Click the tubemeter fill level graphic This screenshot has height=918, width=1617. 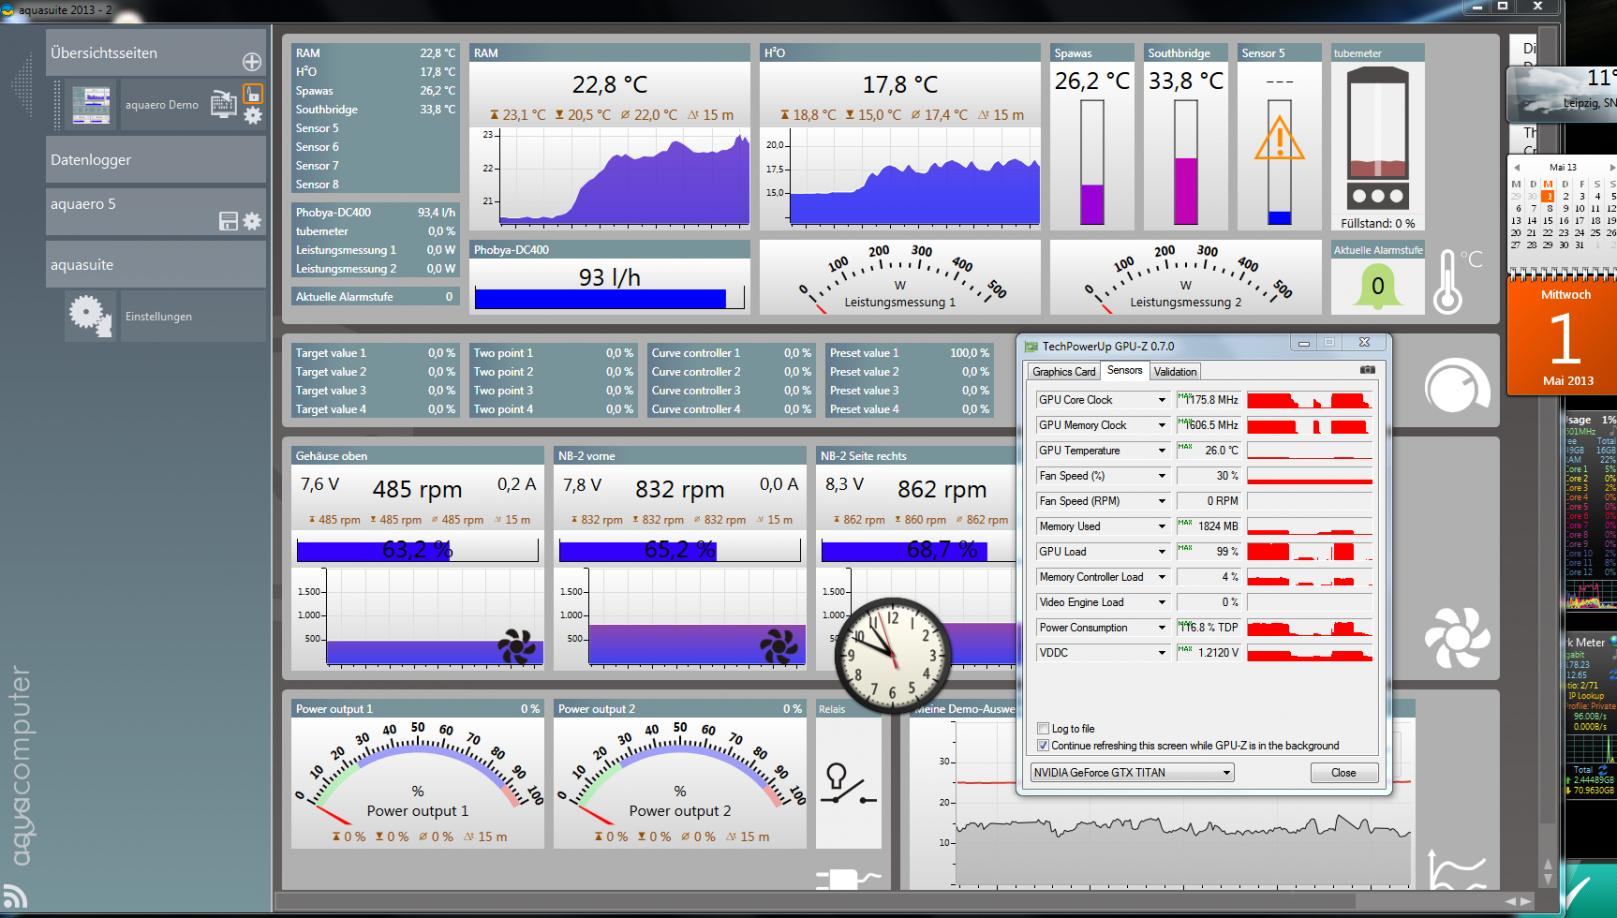(1378, 139)
